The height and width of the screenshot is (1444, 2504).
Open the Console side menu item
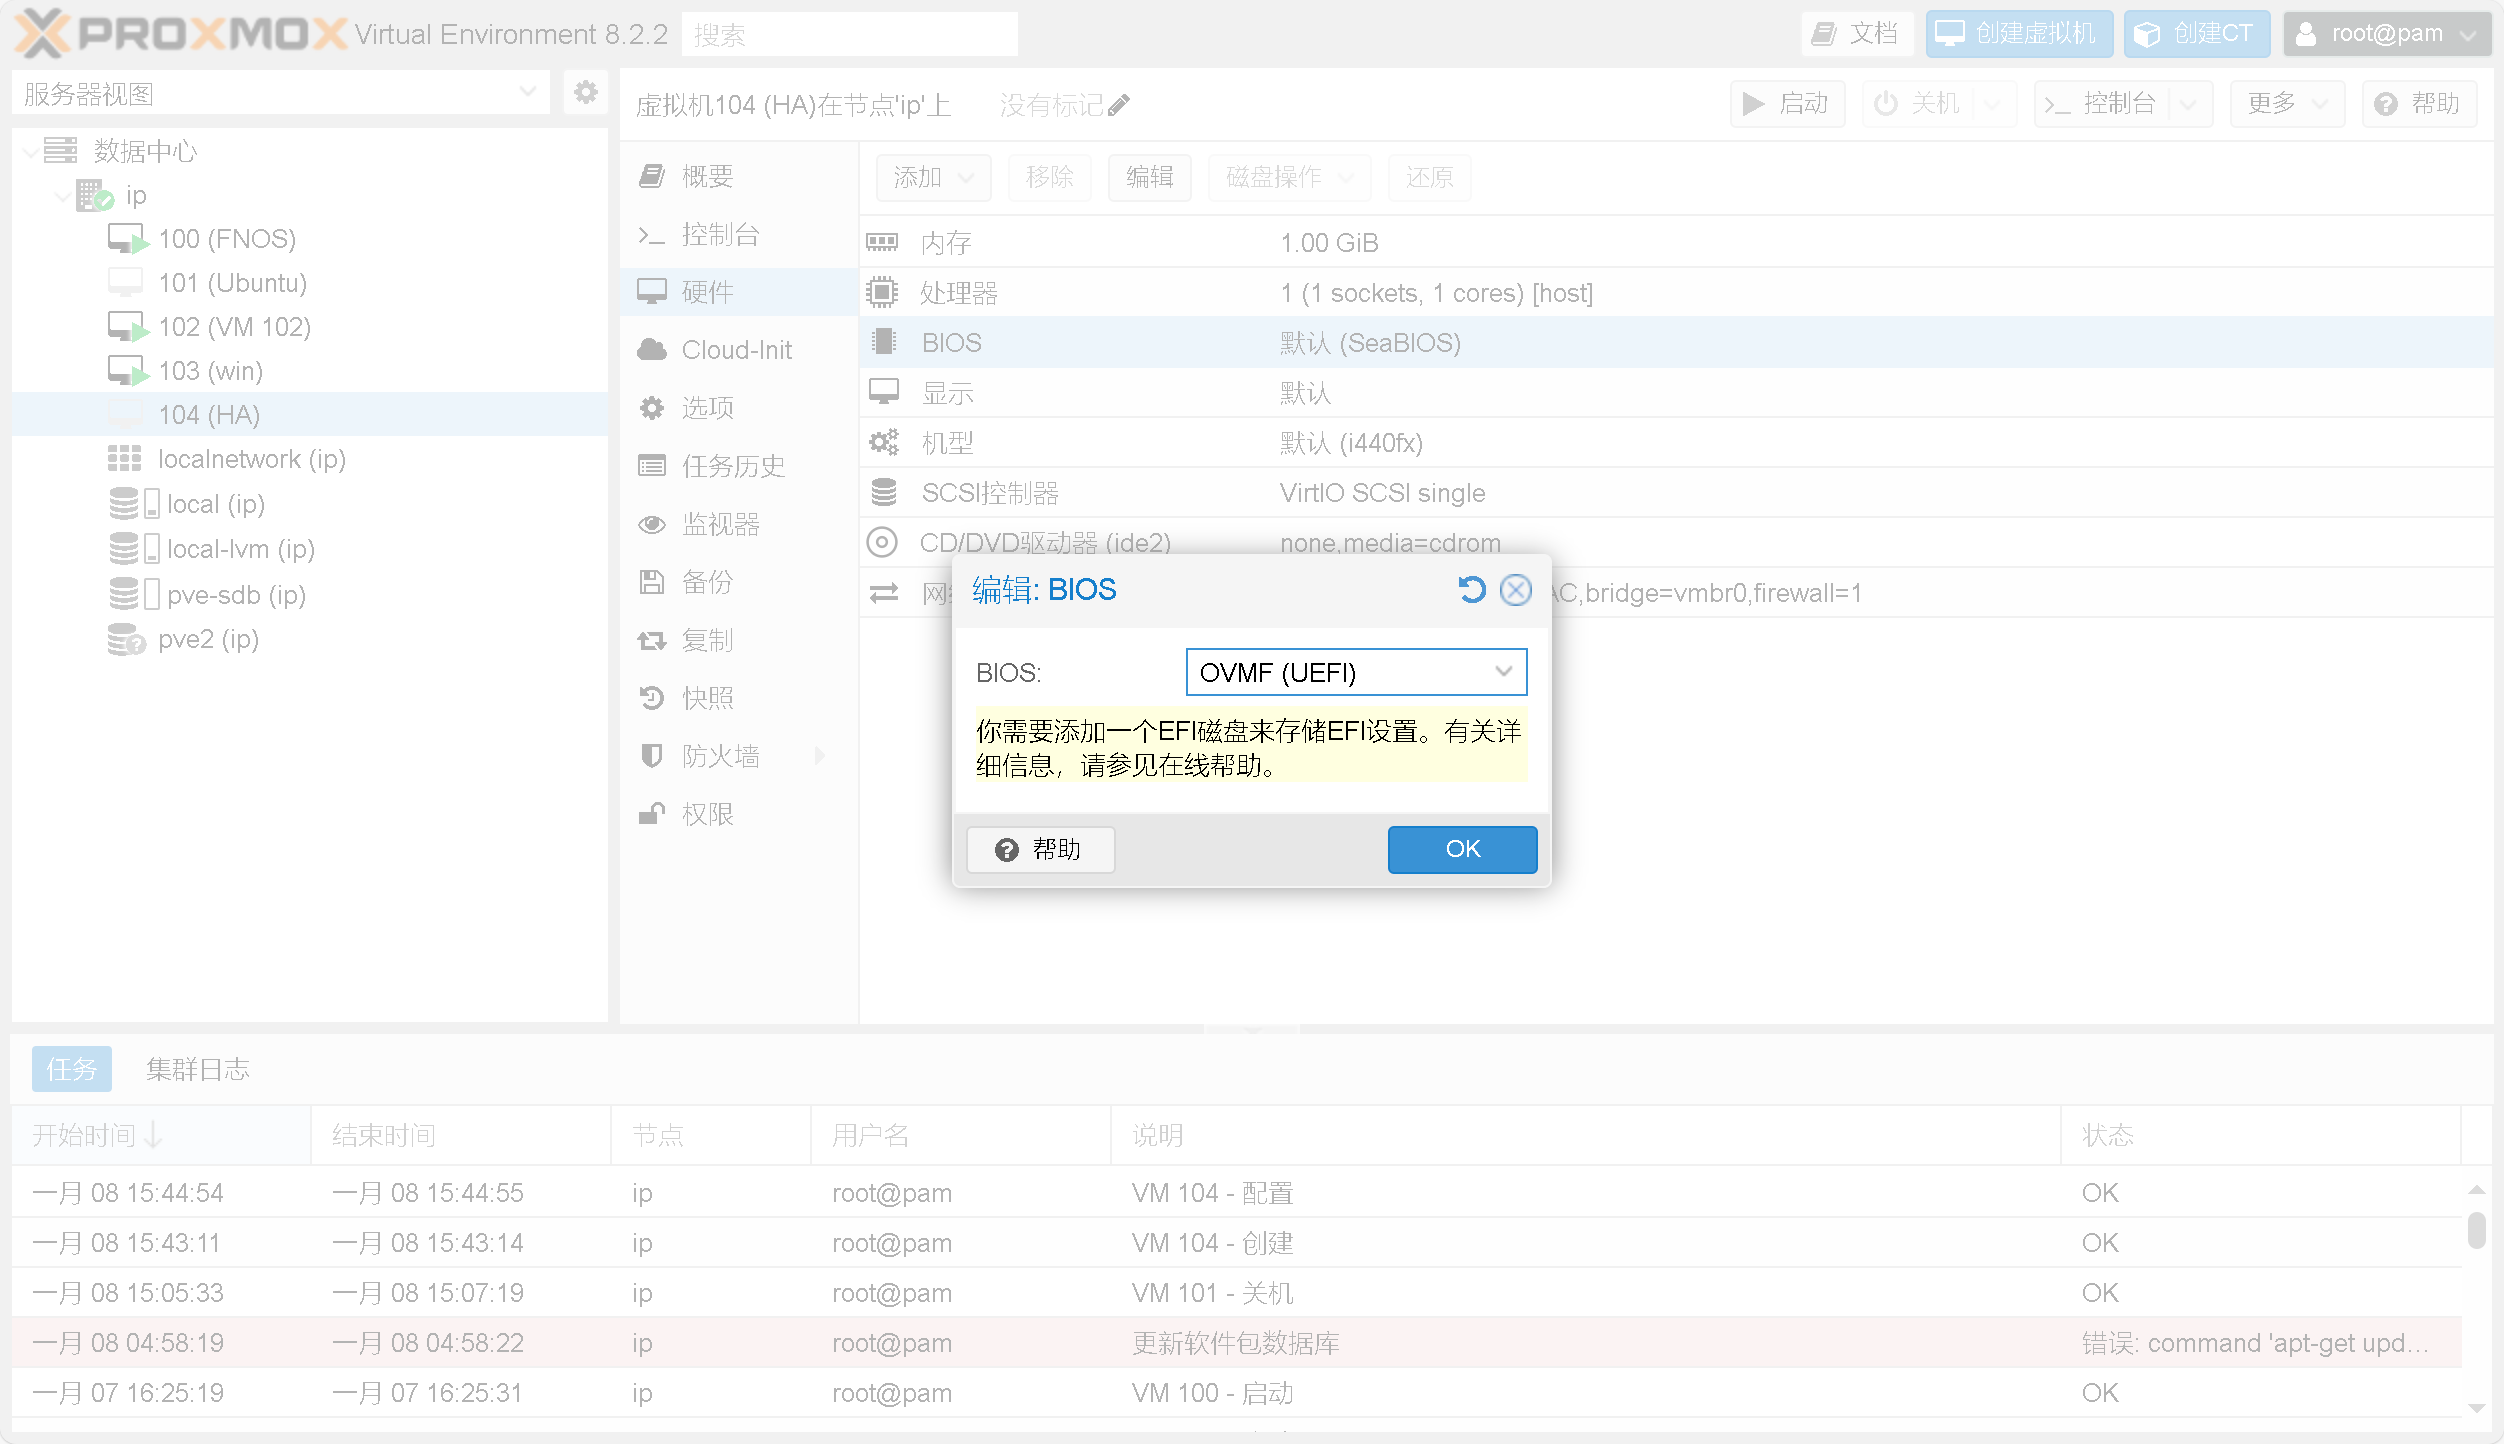(x=738, y=234)
